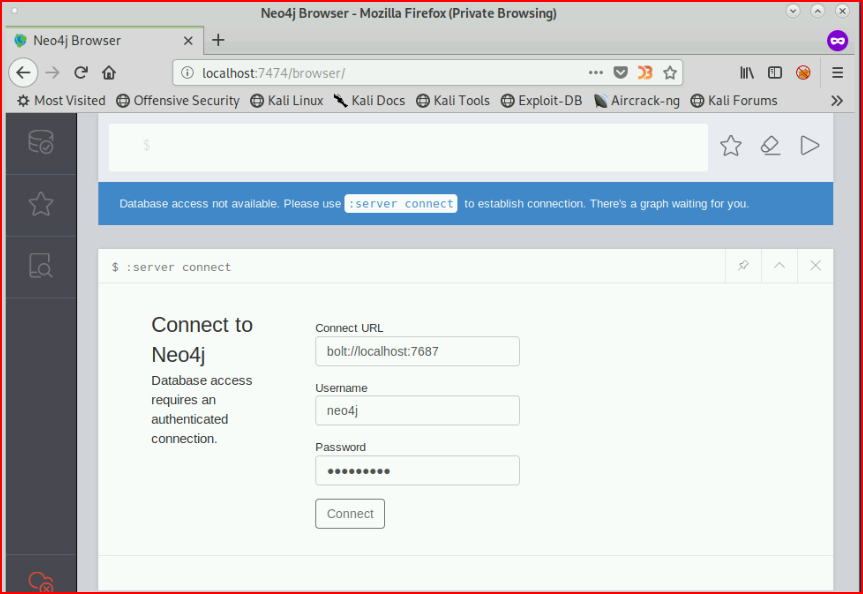The height and width of the screenshot is (594, 863).
Task: Close the :server connect frame
Action: coord(815,266)
